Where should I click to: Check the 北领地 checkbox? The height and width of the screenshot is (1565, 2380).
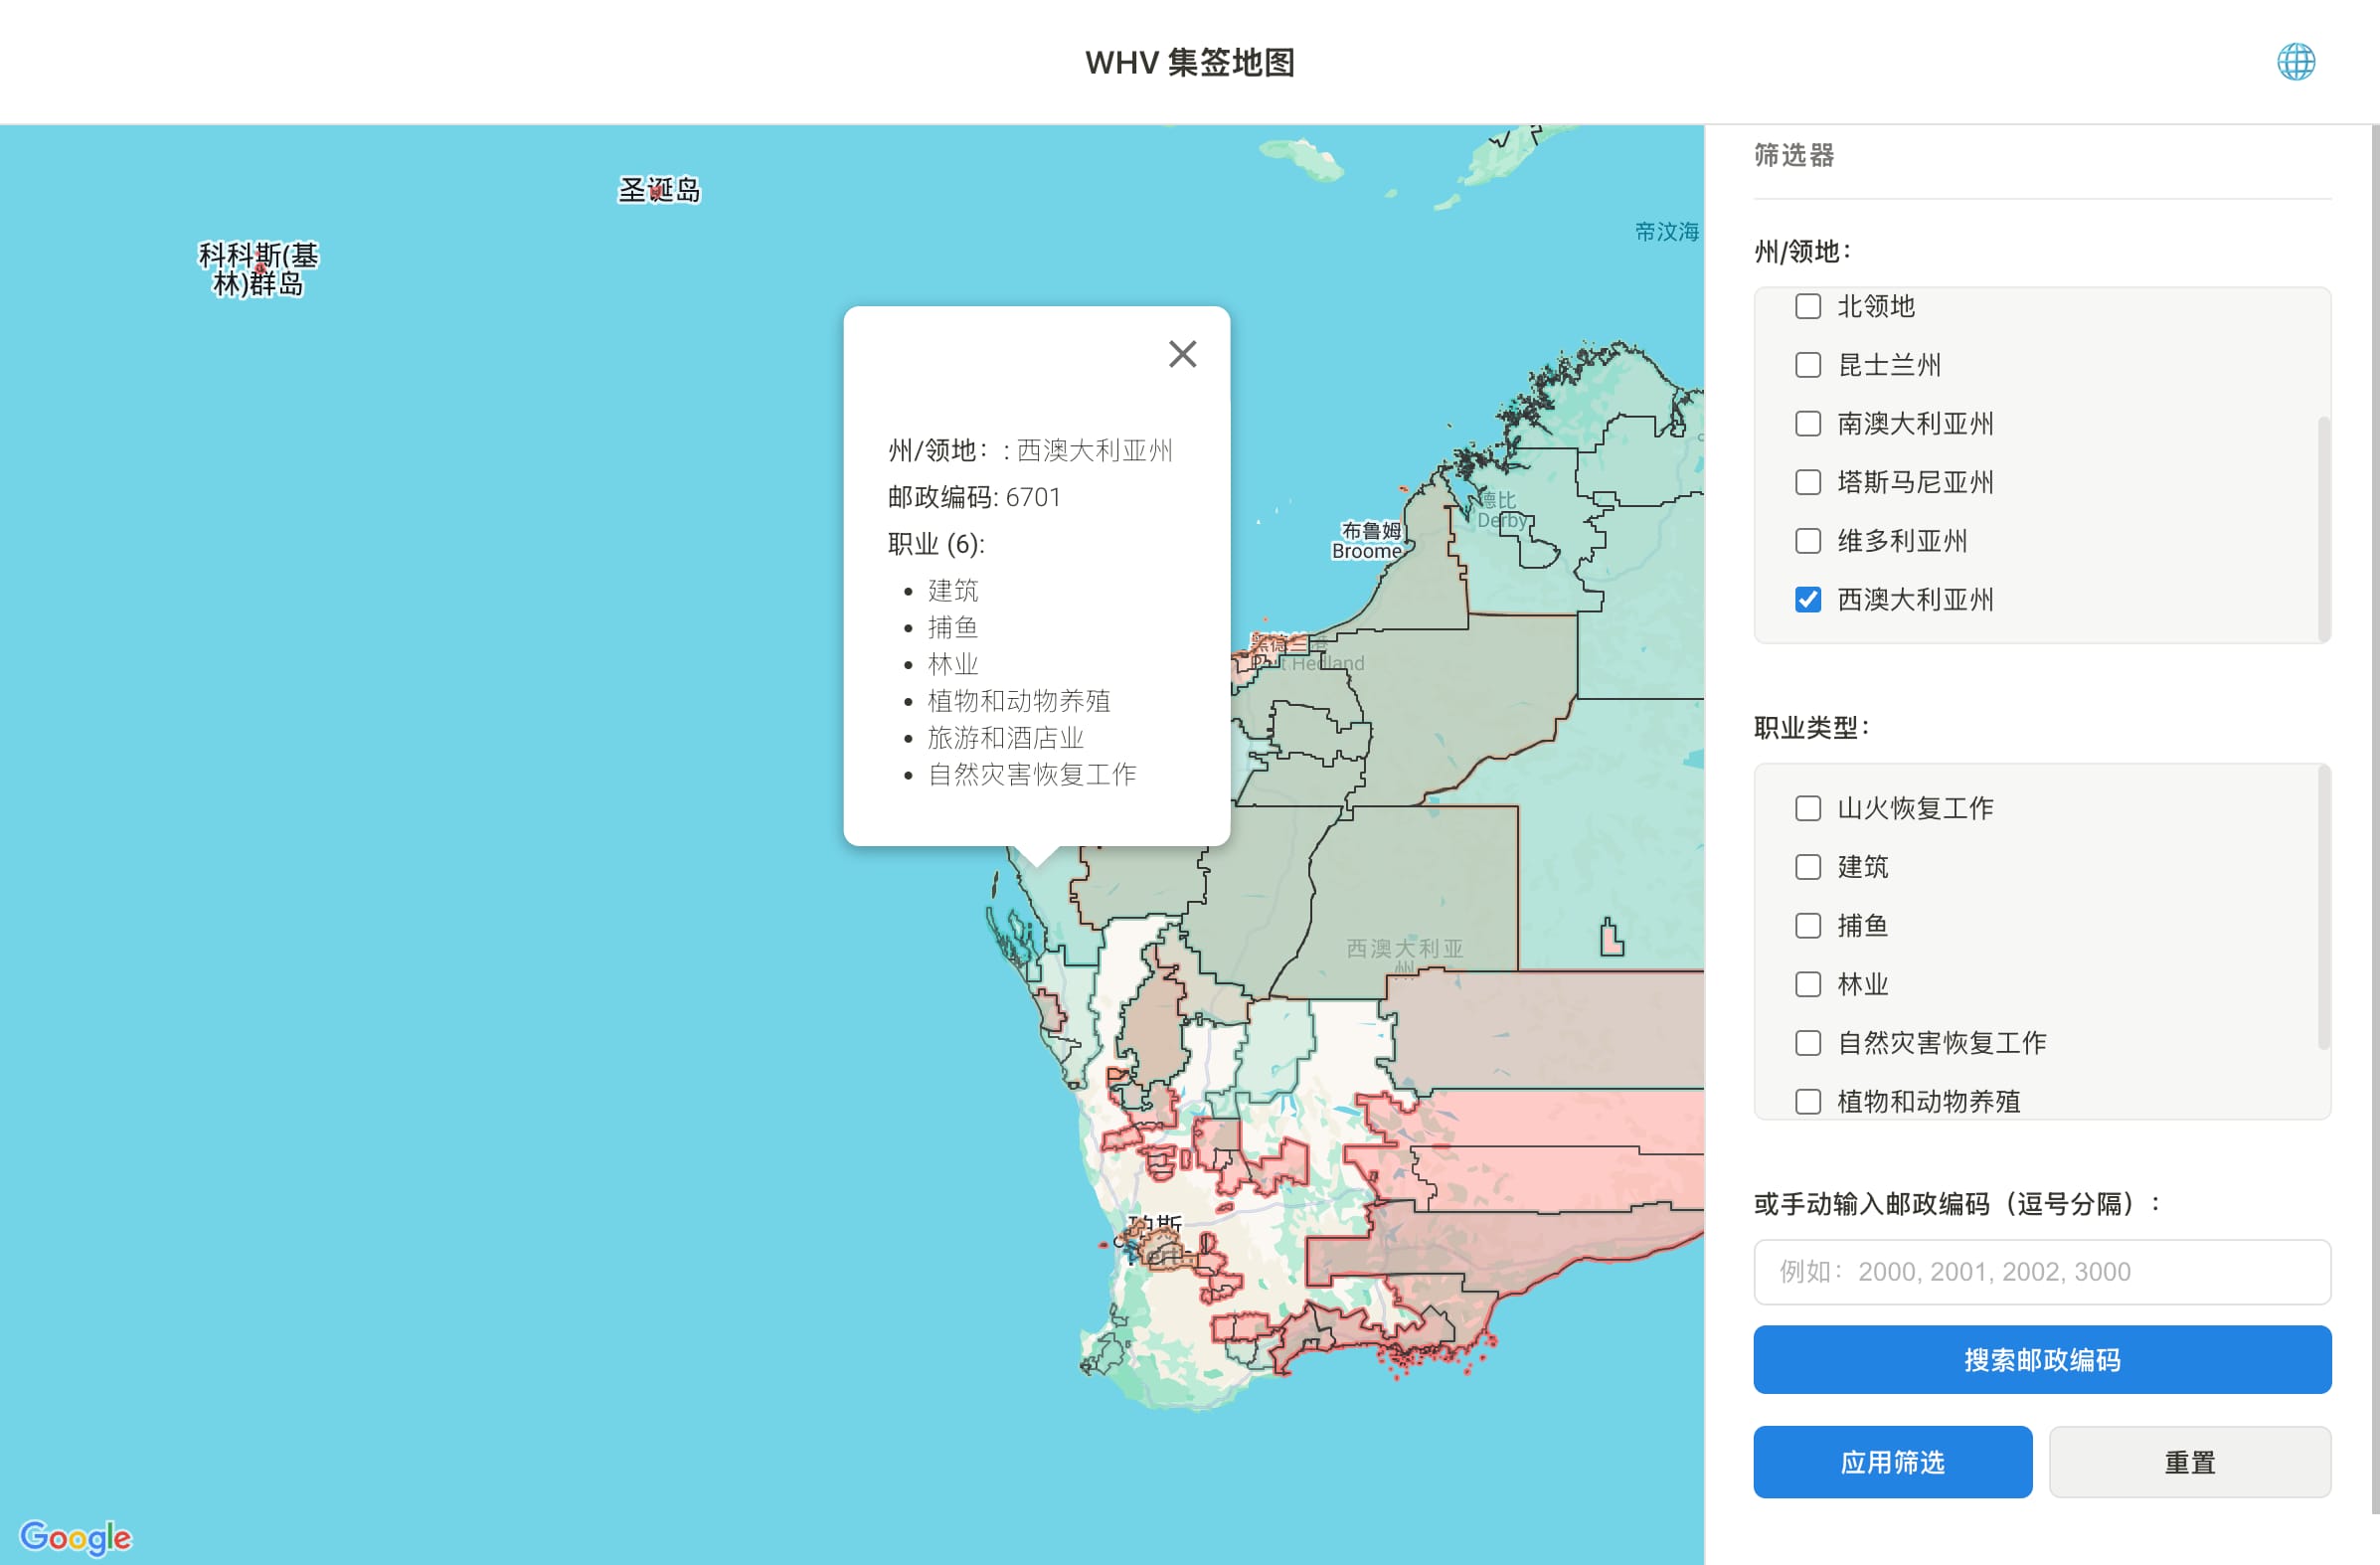(1808, 306)
